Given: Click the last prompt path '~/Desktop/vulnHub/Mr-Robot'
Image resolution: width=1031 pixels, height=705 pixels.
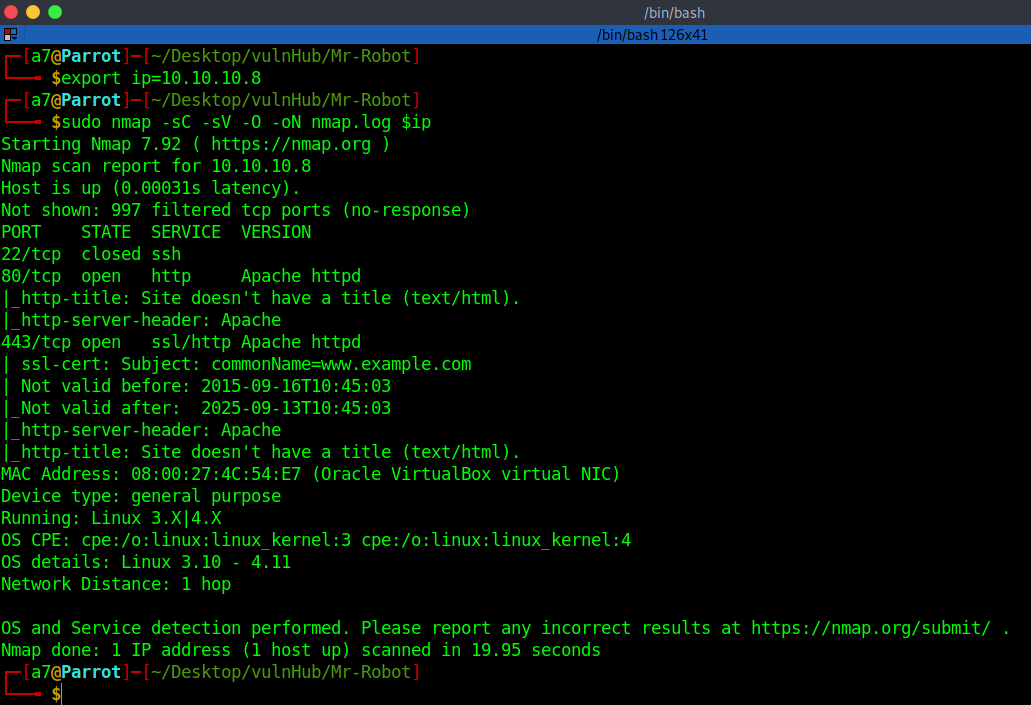Looking at the screenshot, I should (281, 672).
